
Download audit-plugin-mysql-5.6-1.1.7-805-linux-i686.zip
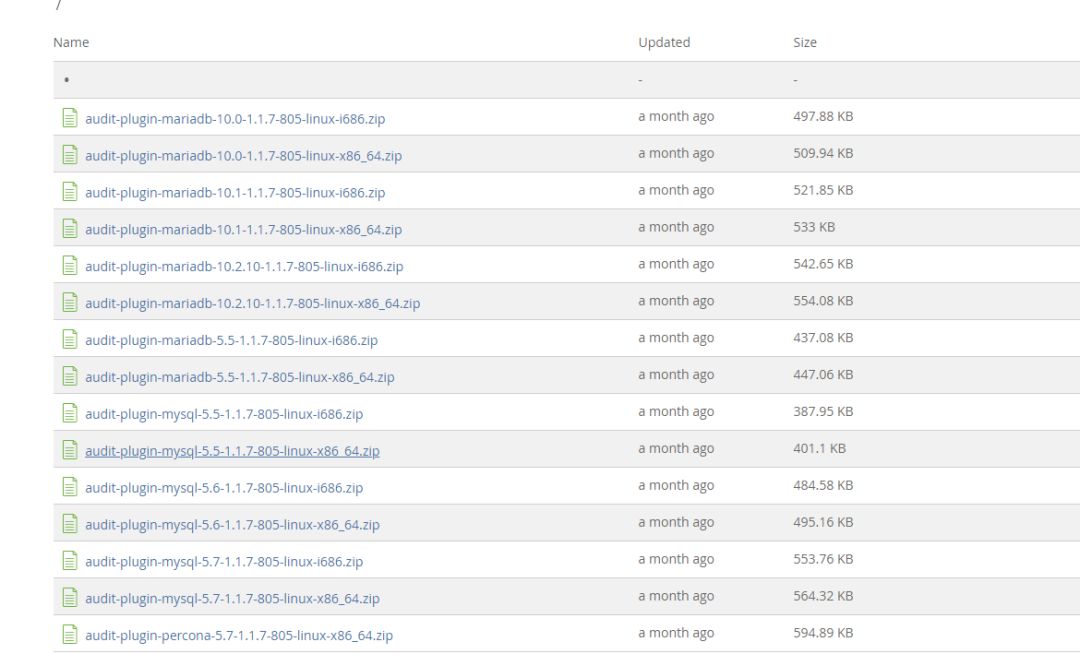point(224,488)
